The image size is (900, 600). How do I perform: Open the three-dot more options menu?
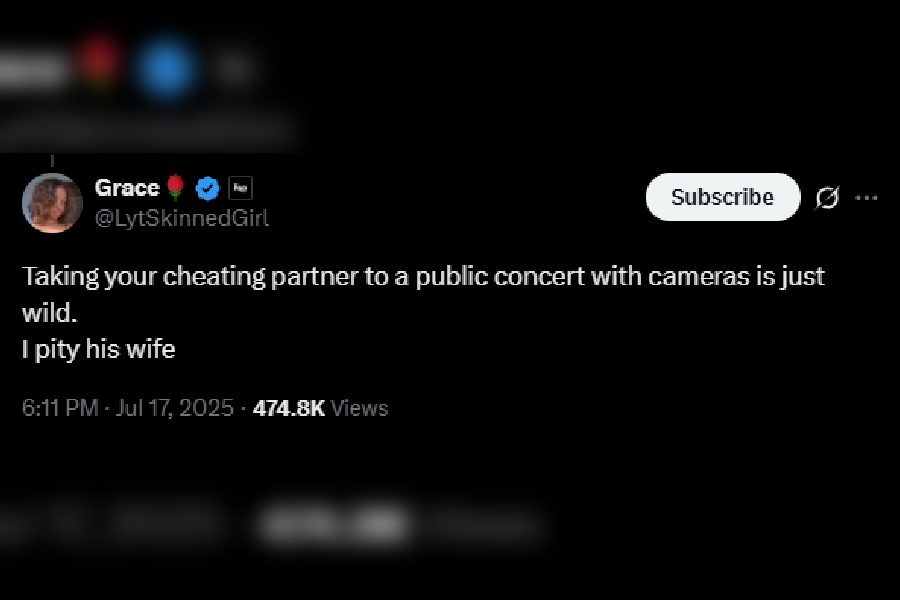[866, 198]
